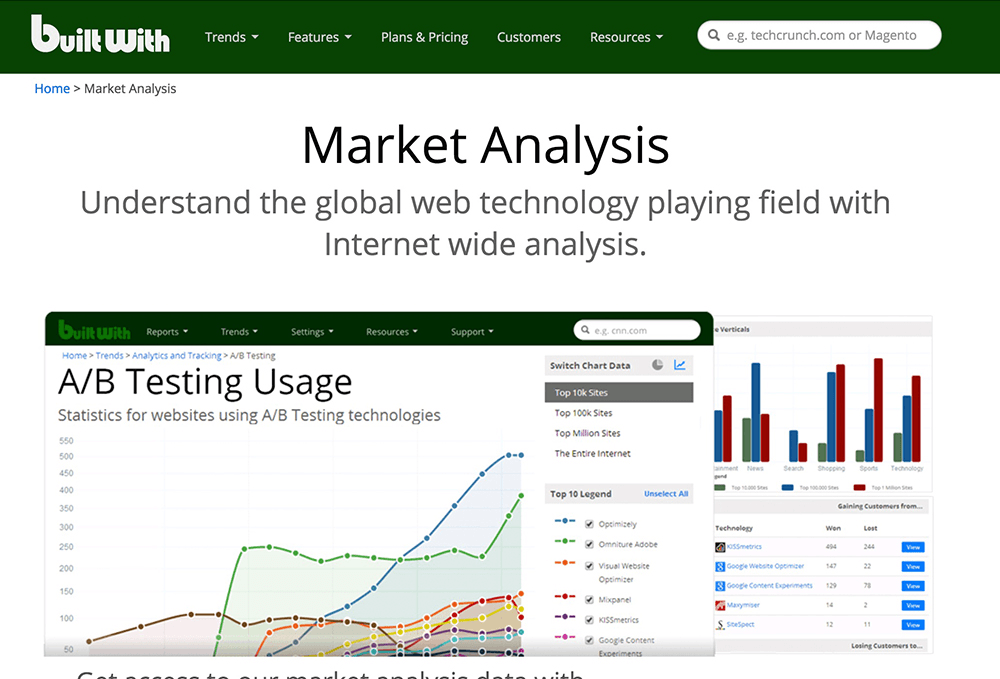Click View button for Google Content Experiments
Screen dimensions: 1000x679
coord(913,586)
